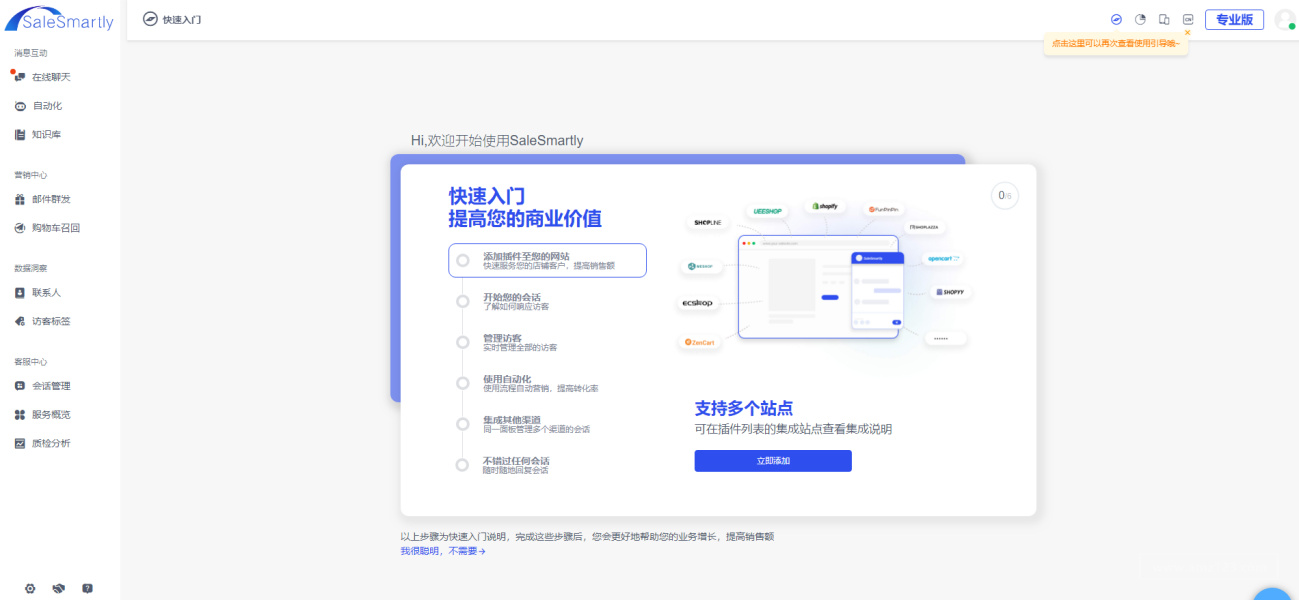Click the multi-device icon in the top bar
The height and width of the screenshot is (600, 1299).
coord(1164,19)
